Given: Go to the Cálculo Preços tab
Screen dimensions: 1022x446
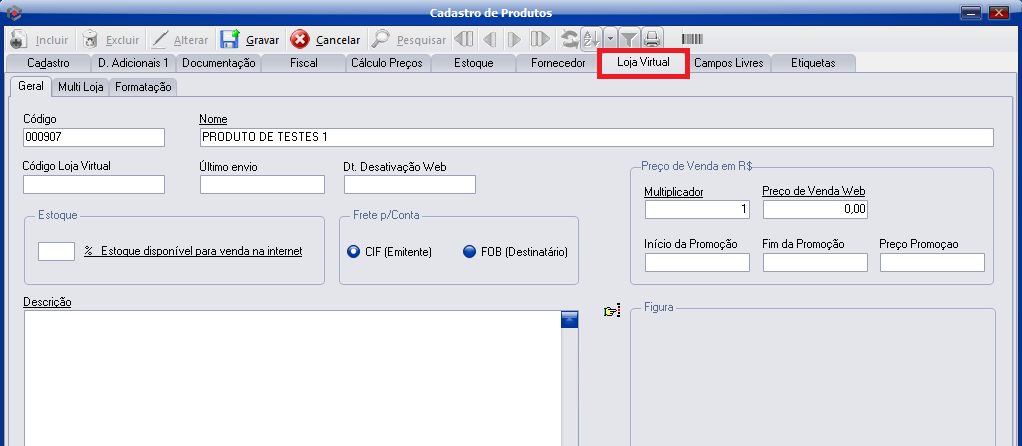Looking at the screenshot, I should [386, 63].
